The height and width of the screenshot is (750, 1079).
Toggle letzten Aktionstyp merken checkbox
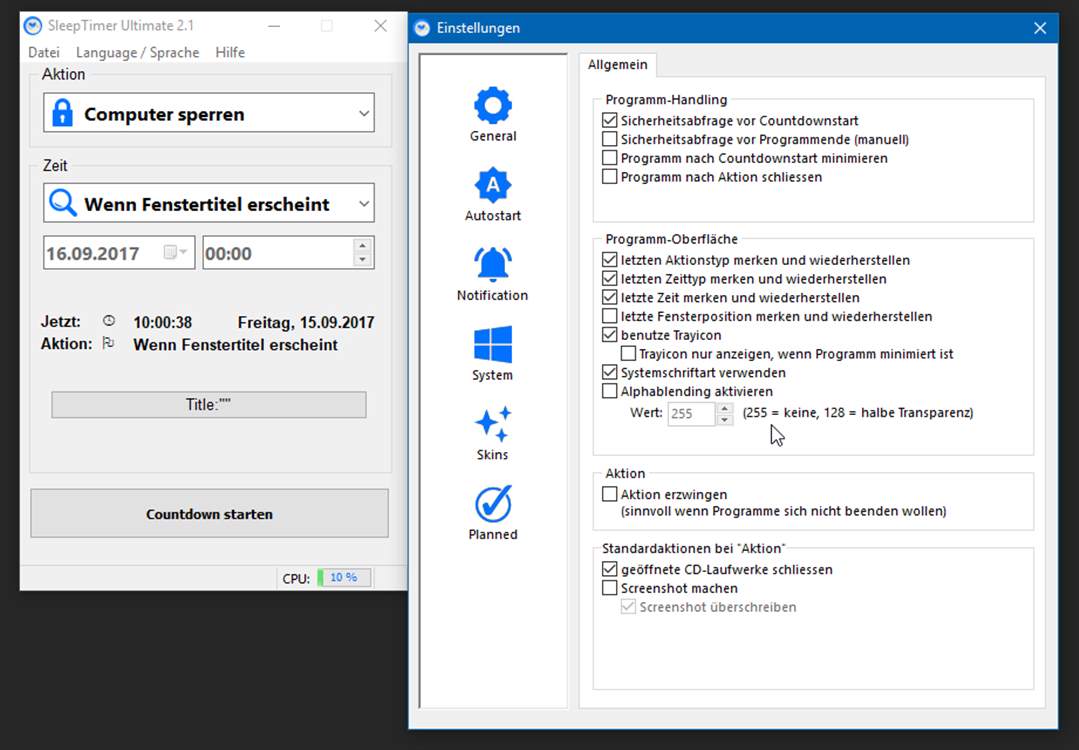[x=609, y=259]
